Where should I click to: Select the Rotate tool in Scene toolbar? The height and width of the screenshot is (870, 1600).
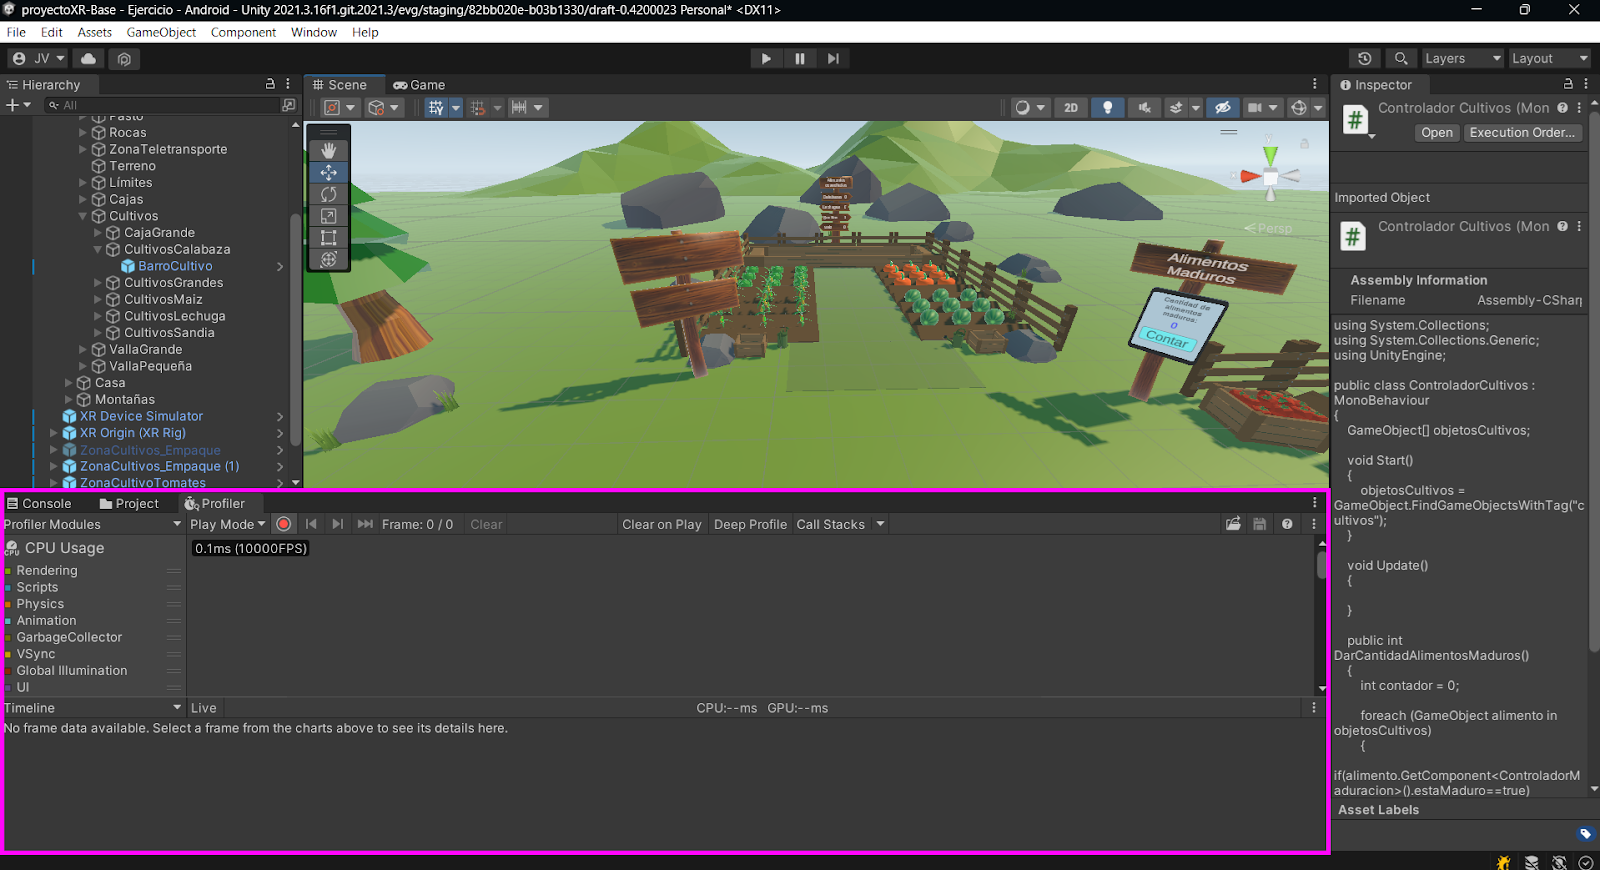point(328,194)
